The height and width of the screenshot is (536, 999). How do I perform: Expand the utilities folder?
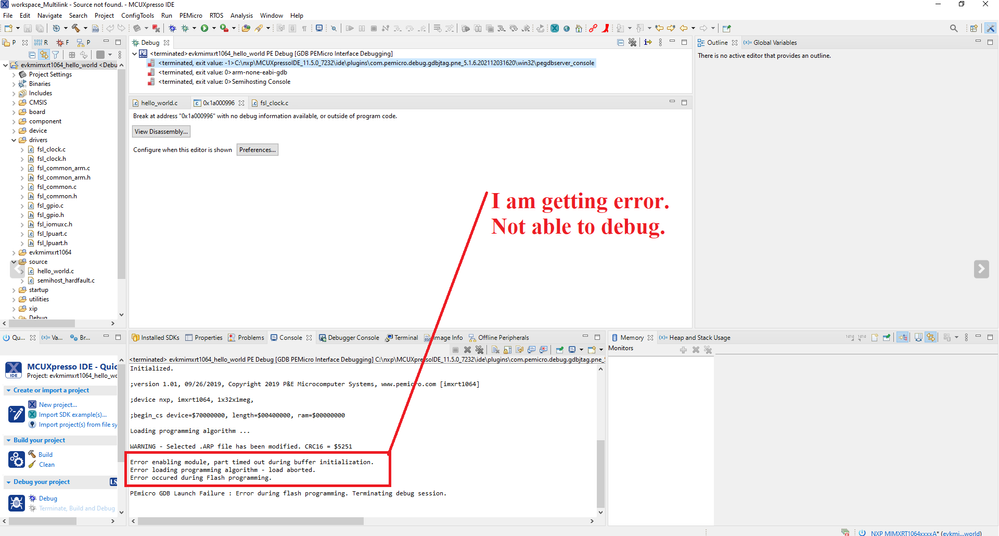14,300
